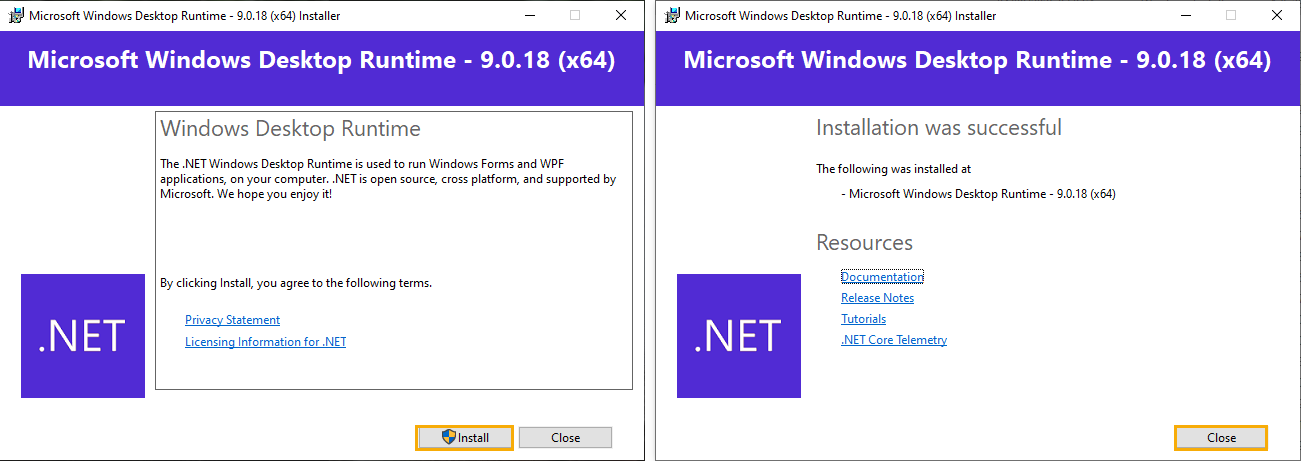The width and height of the screenshot is (1301, 461).
Task: Click the Install button with shield icon
Action: (x=465, y=437)
